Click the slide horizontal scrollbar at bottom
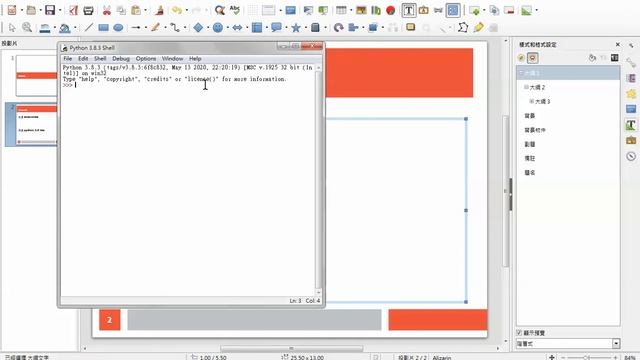640x360 pixels. pos(291,349)
